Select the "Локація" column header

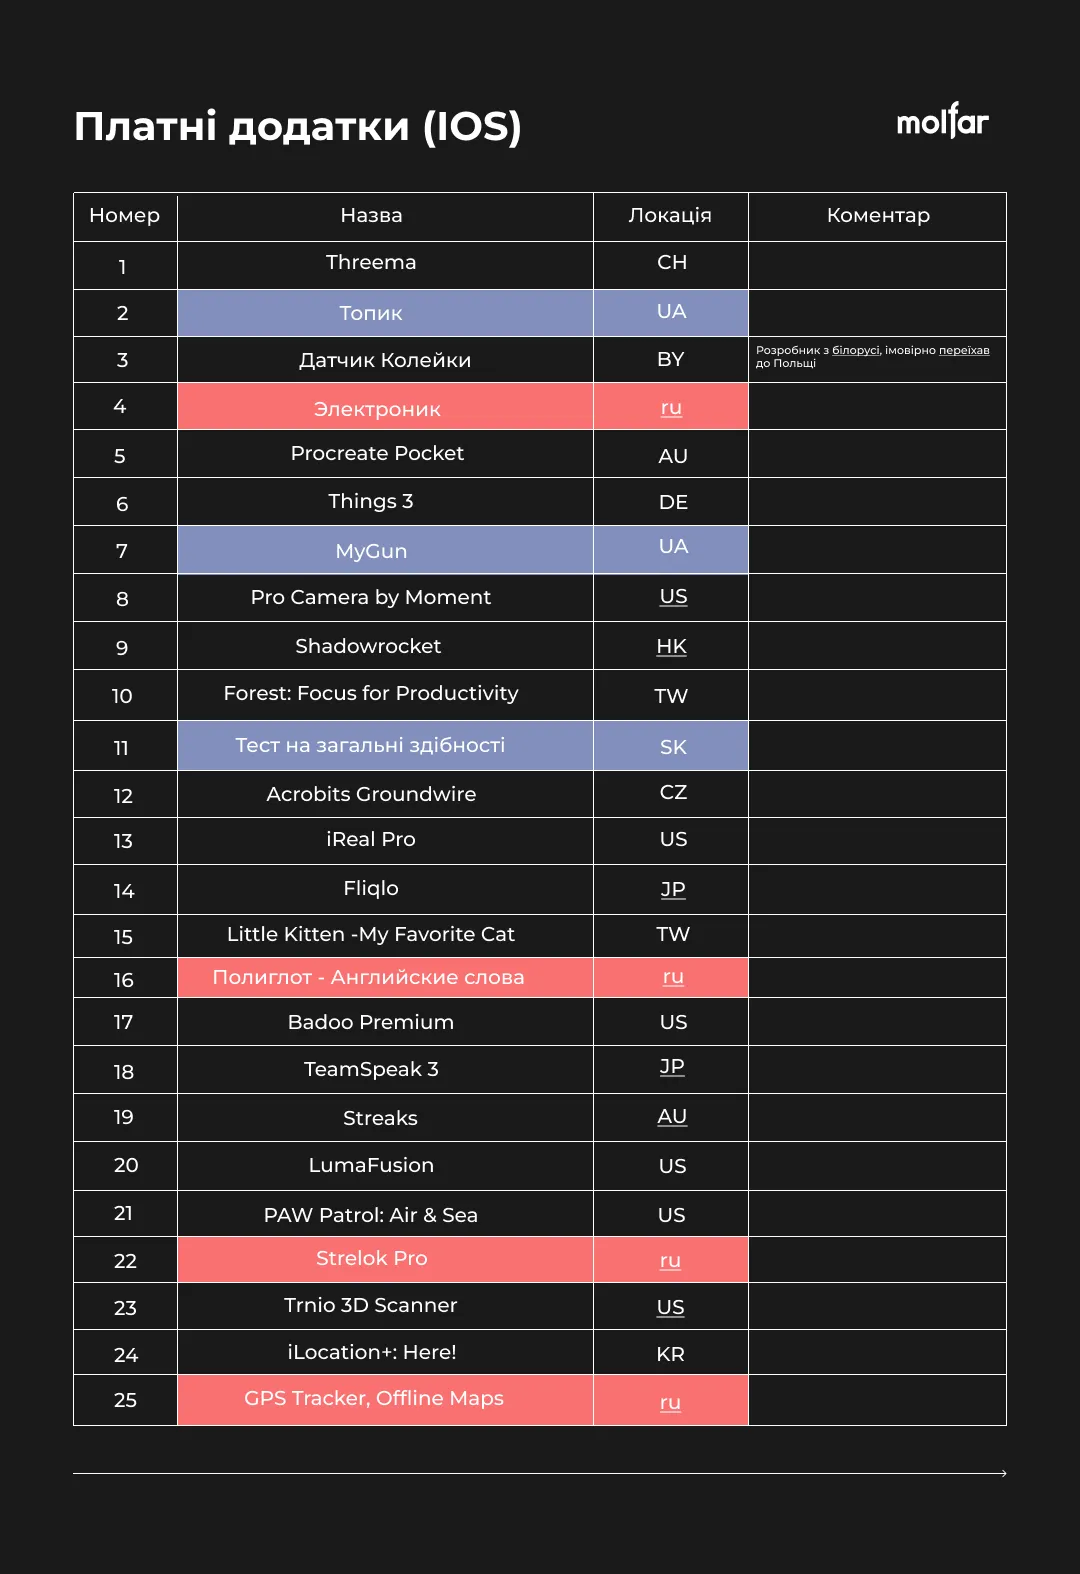(x=670, y=216)
